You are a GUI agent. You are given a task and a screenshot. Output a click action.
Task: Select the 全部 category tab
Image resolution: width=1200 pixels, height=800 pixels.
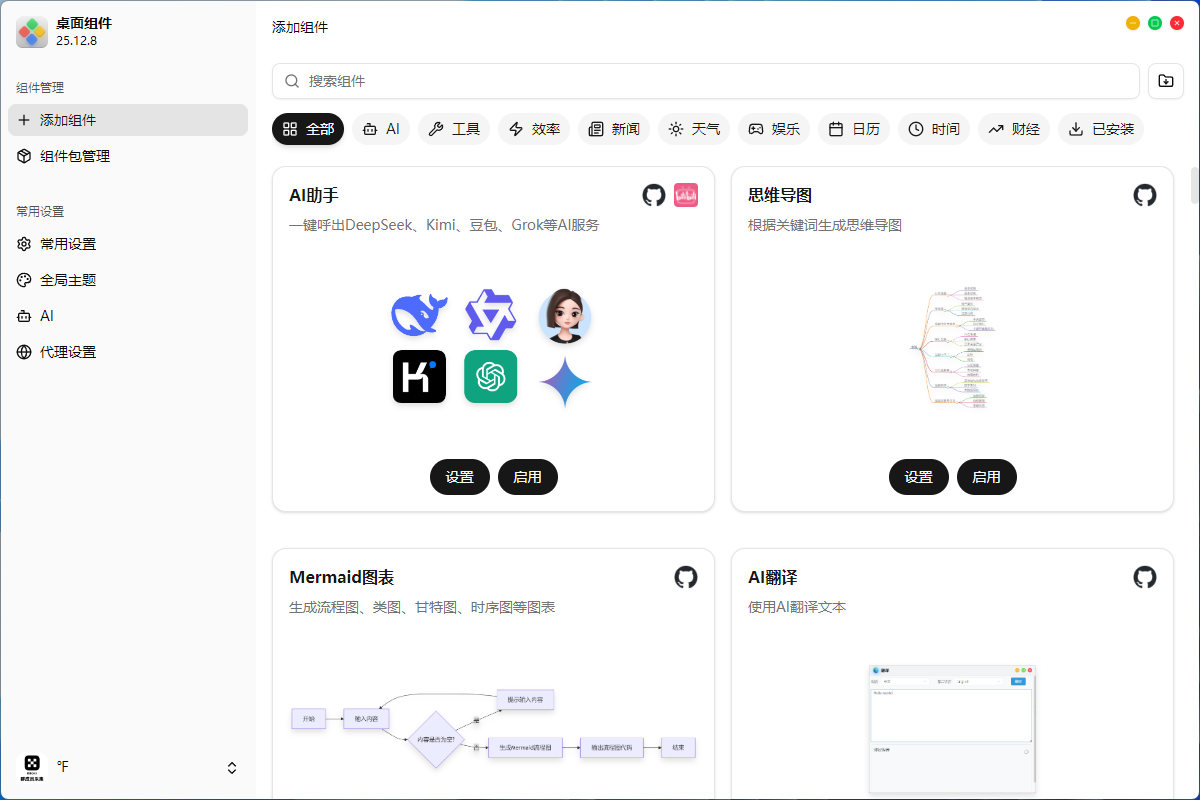[308, 129]
